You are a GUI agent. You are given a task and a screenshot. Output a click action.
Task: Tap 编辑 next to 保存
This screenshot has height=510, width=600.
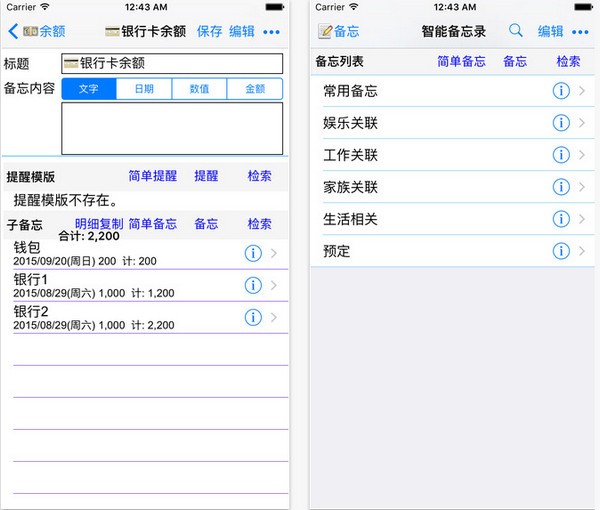(x=242, y=31)
